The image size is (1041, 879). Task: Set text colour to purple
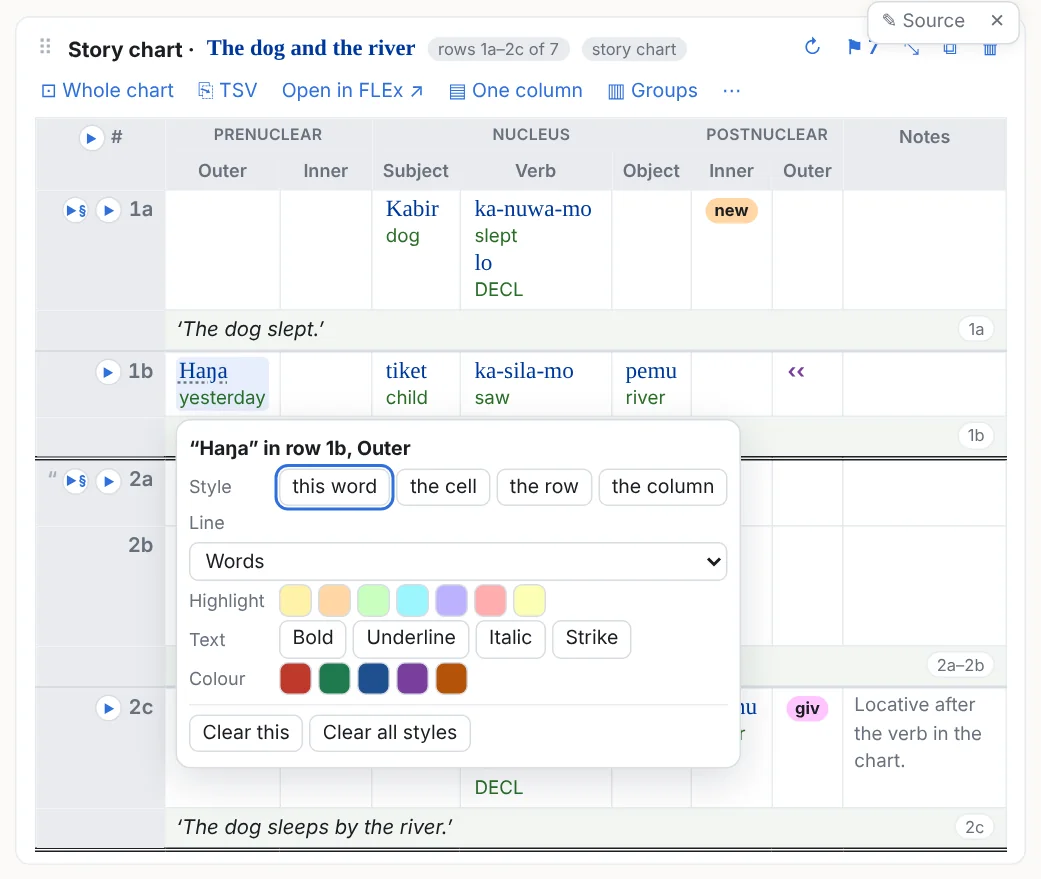tap(412, 679)
